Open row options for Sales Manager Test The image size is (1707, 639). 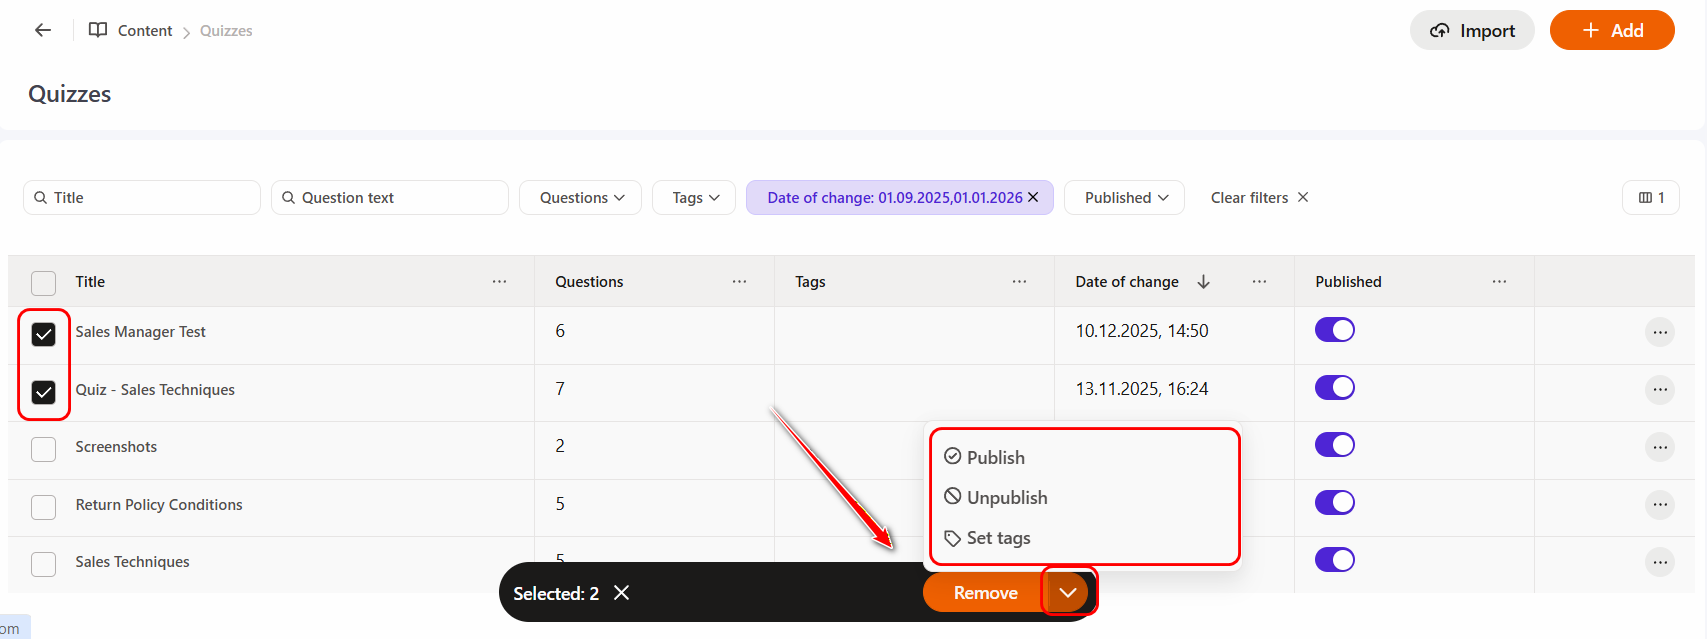coord(1660,332)
